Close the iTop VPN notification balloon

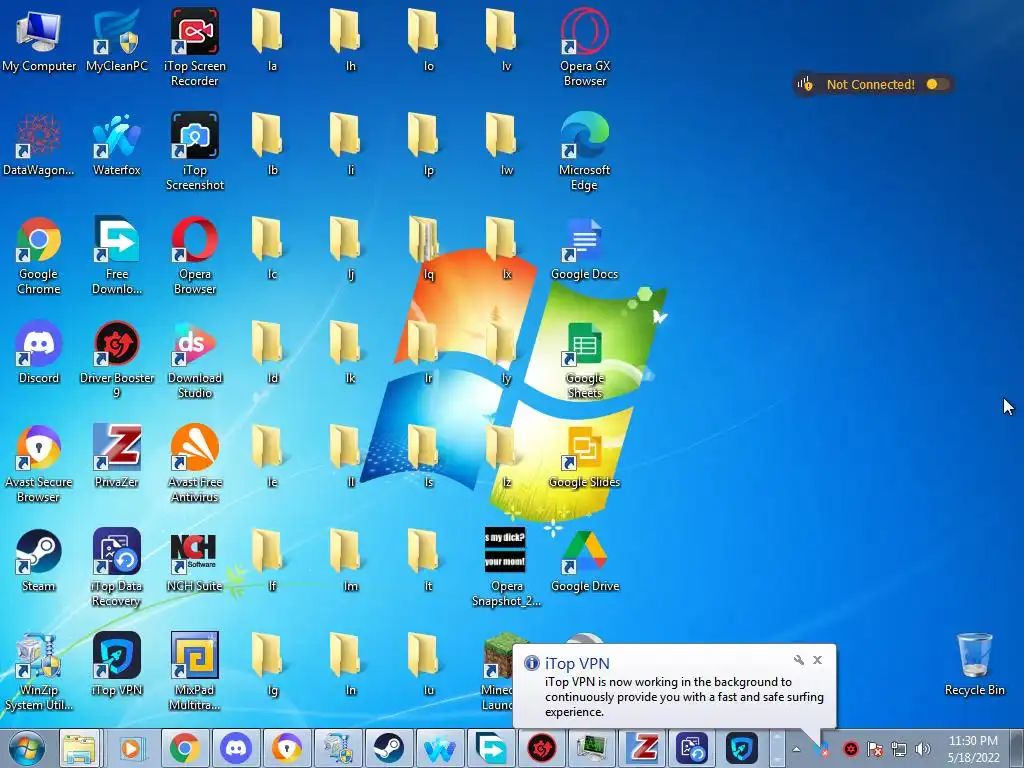pos(817,660)
